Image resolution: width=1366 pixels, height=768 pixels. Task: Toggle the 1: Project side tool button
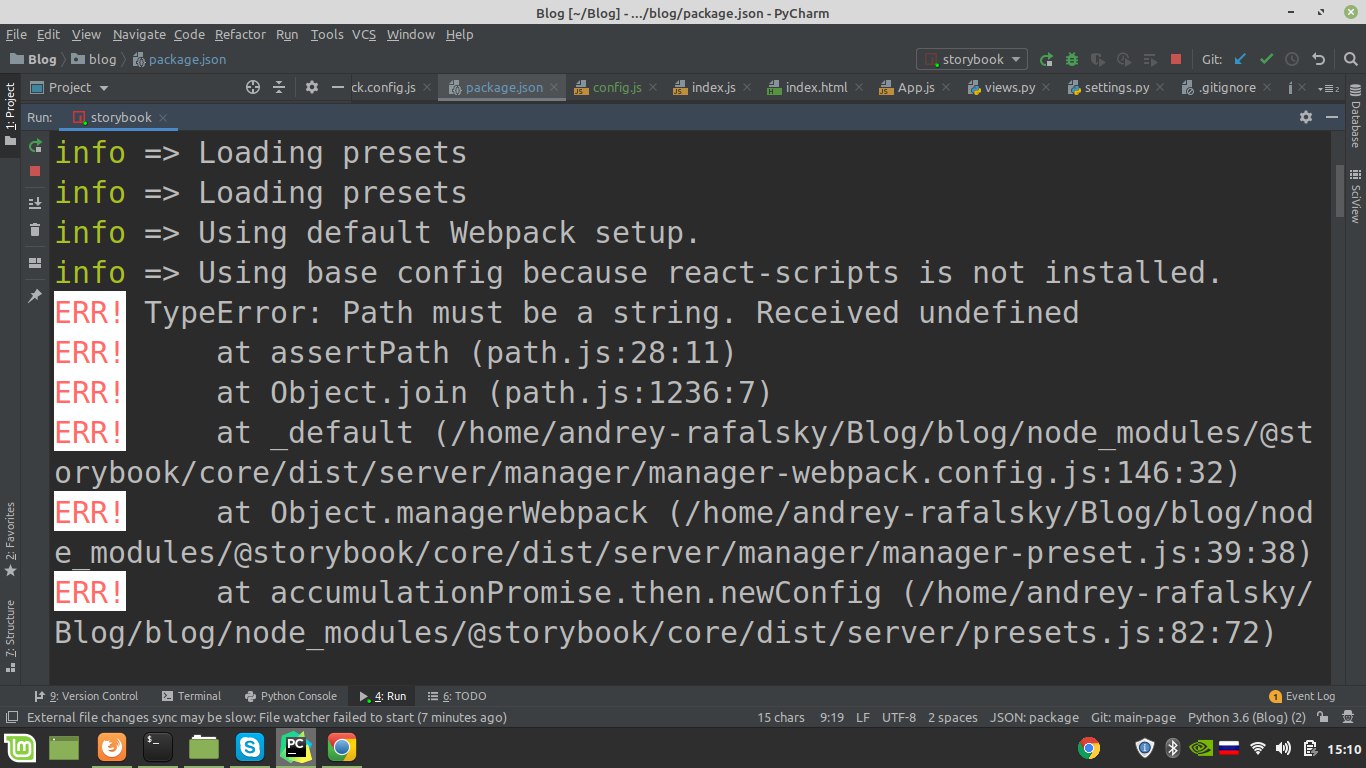(x=11, y=115)
